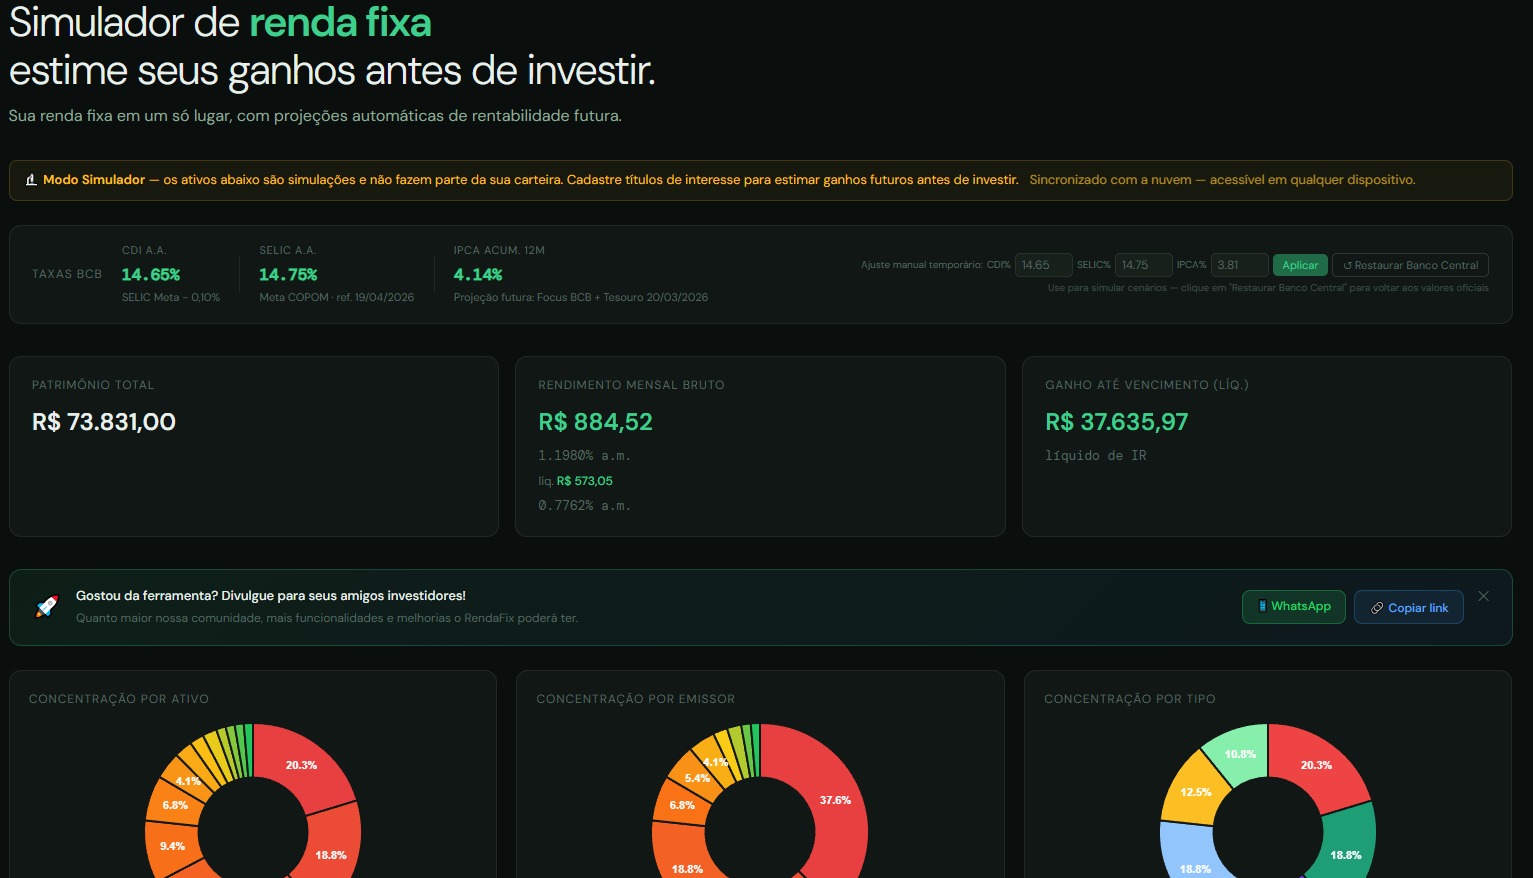Click the yellow 12.5% slice in Concentração por Tipo
This screenshot has height=878, width=1533.
tap(1194, 791)
